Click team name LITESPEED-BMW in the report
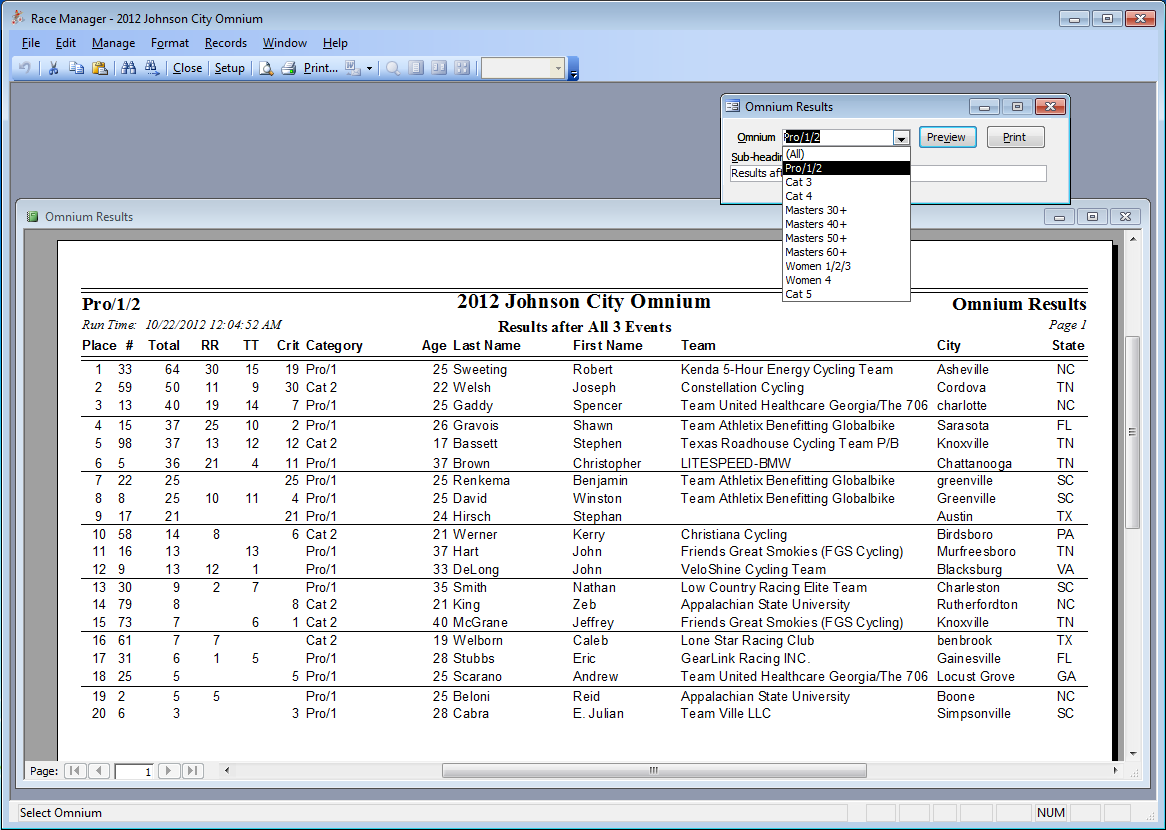The width and height of the screenshot is (1166, 830). click(x=735, y=463)
